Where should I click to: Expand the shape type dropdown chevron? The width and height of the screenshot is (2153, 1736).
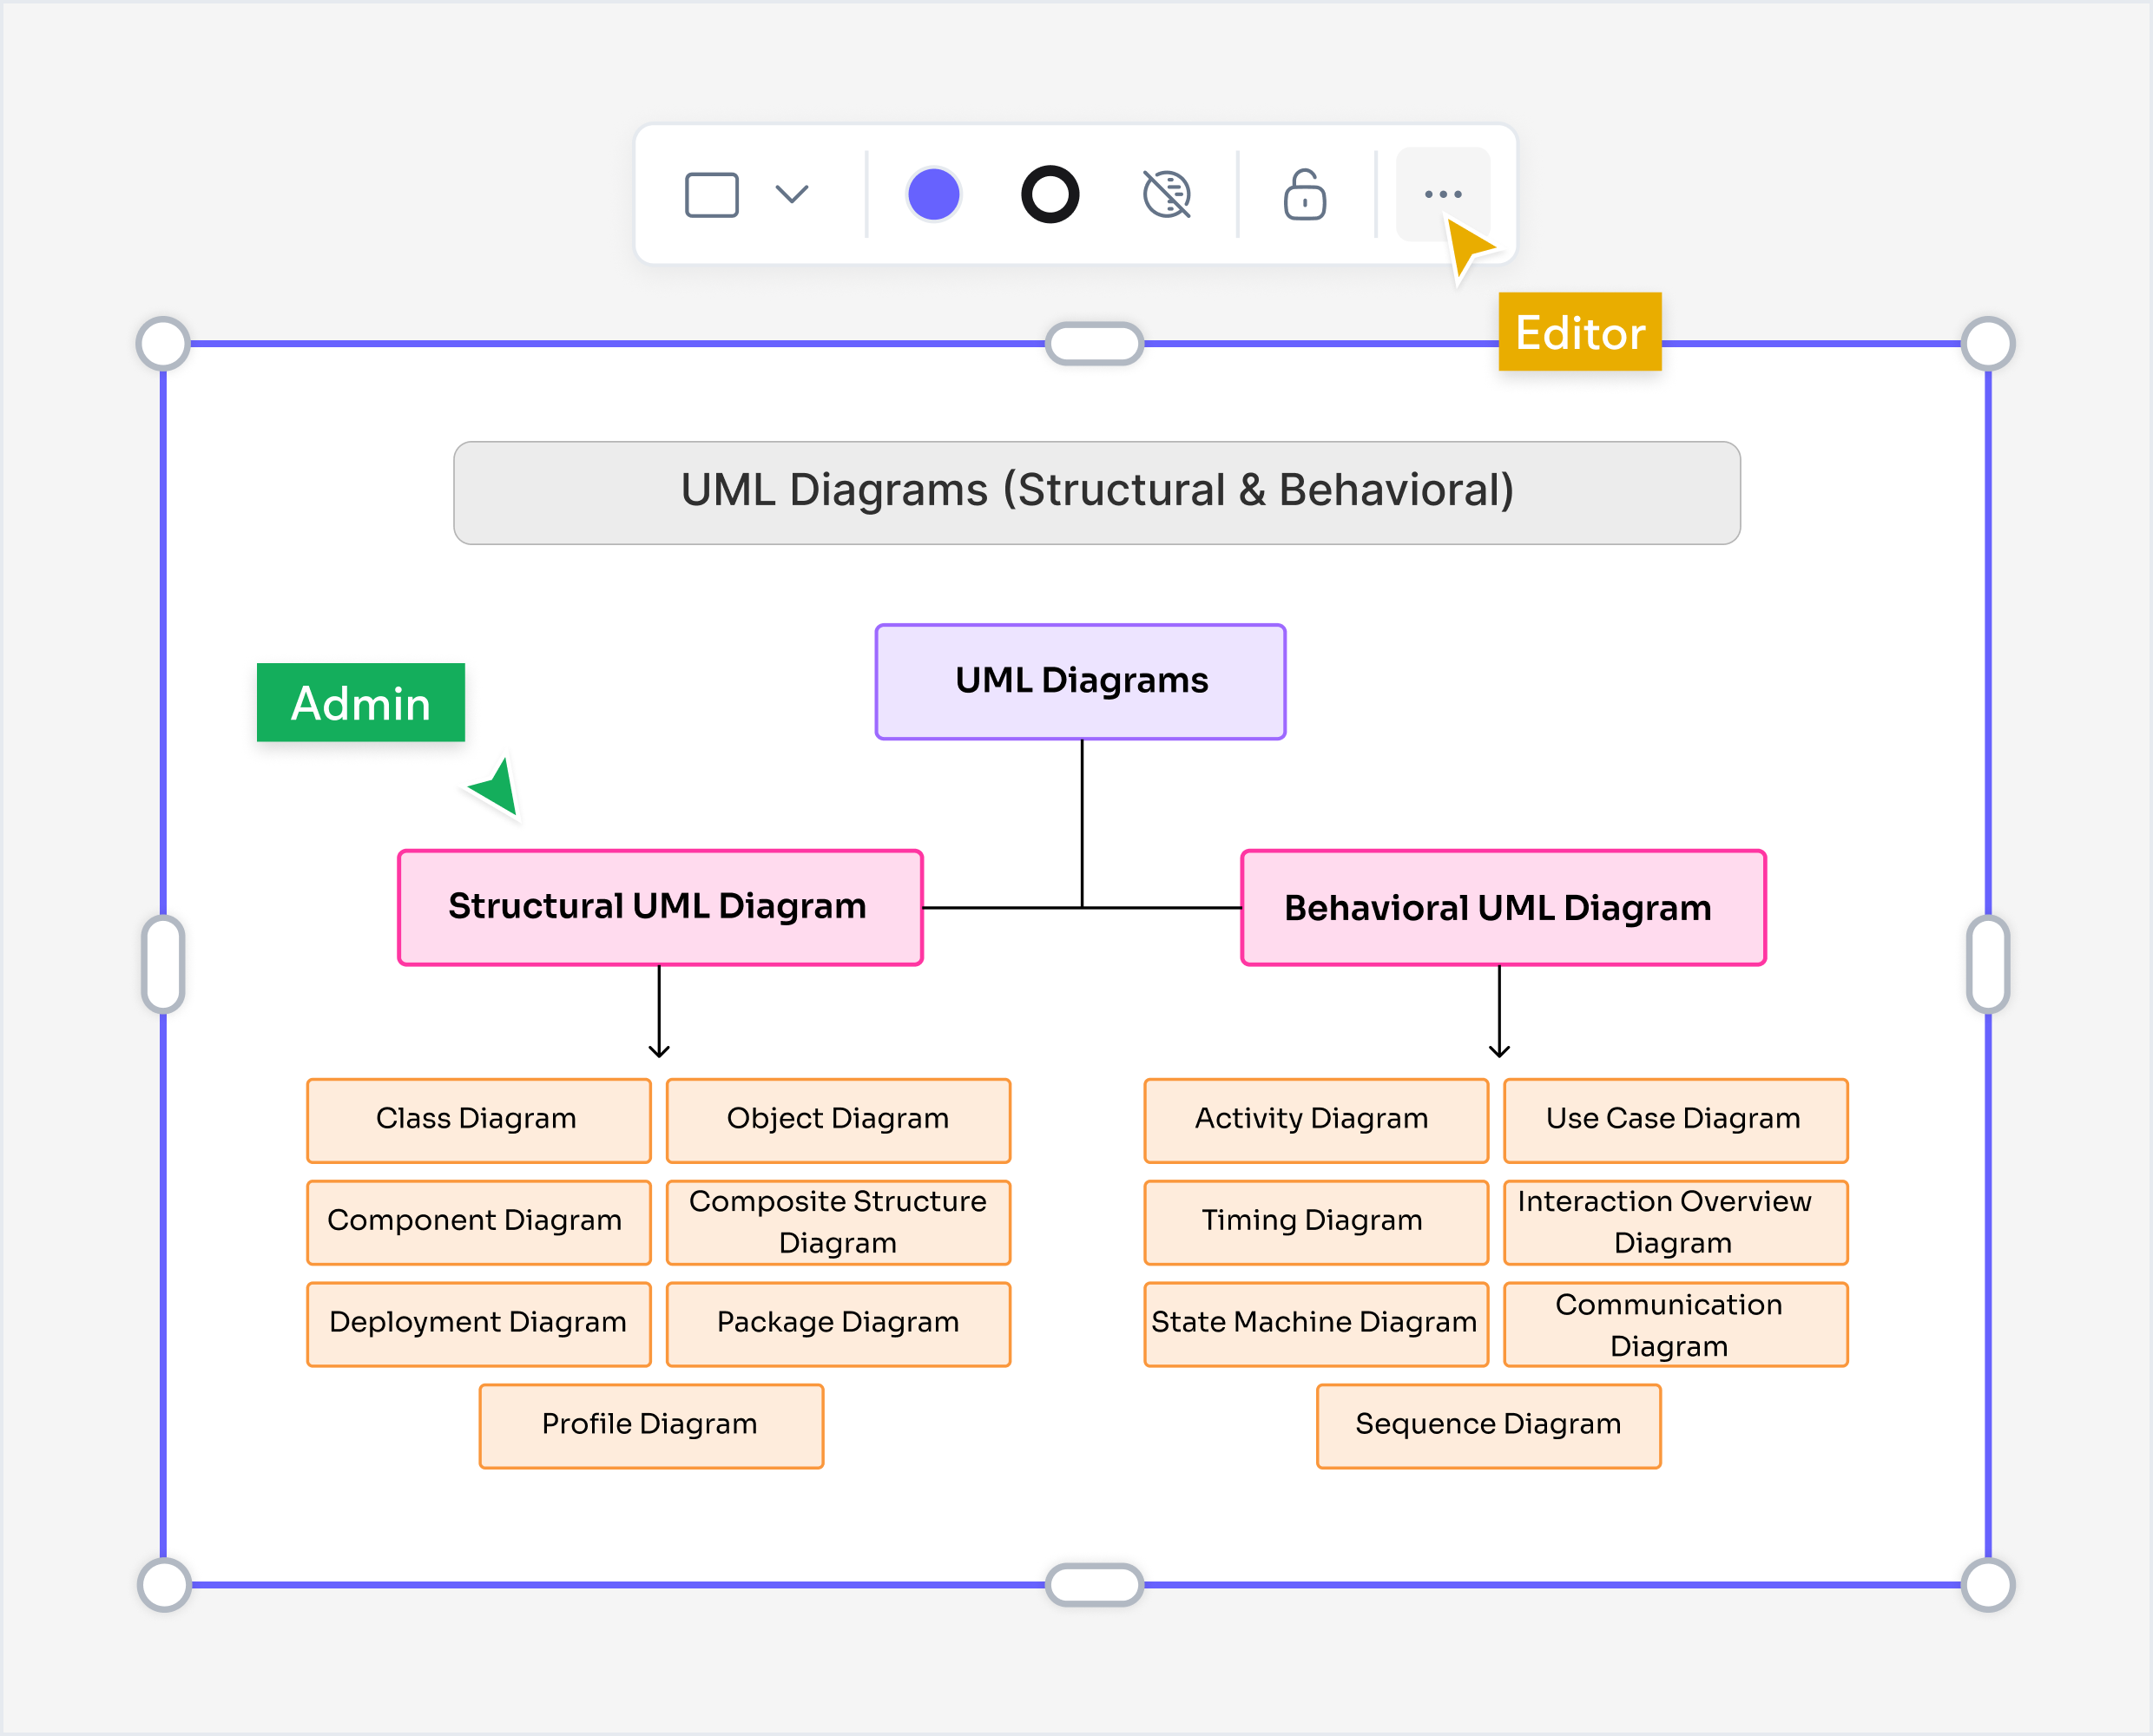[x=792, y=194]
